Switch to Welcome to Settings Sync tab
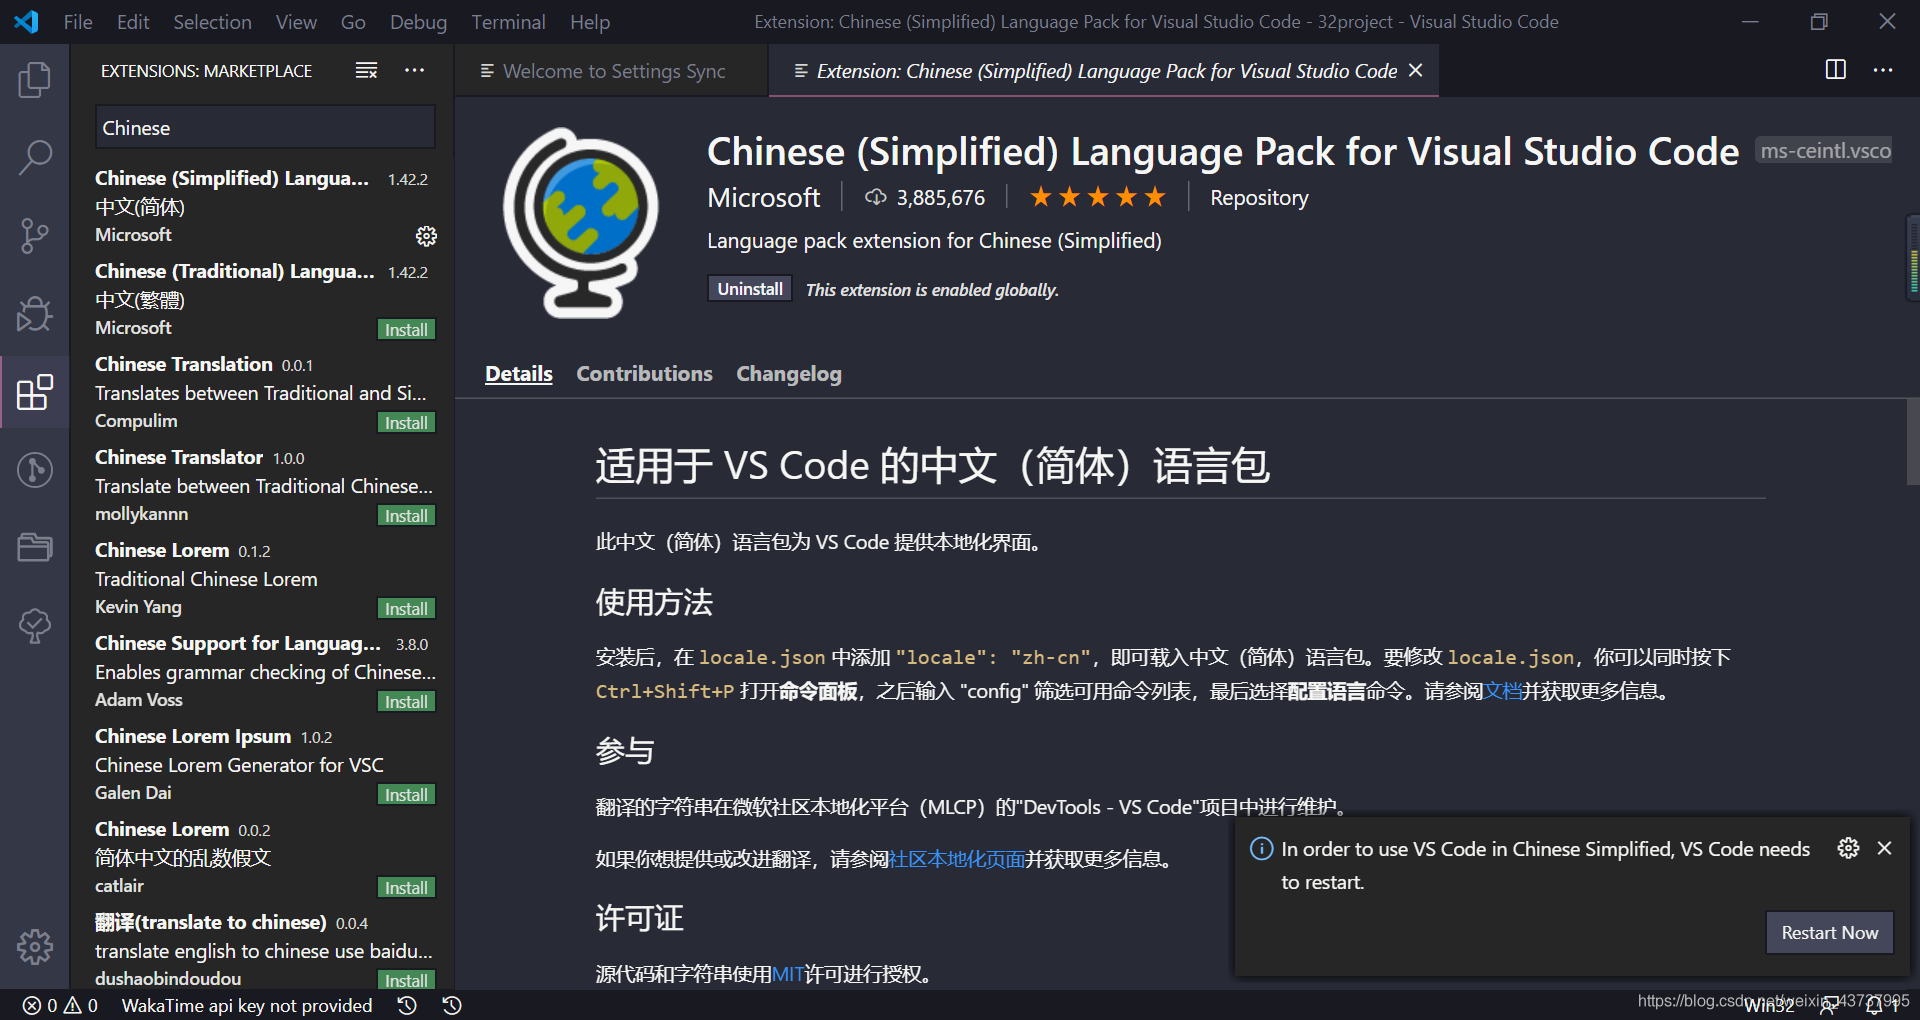1920x1020 pixels. click(x=613, y=71)
